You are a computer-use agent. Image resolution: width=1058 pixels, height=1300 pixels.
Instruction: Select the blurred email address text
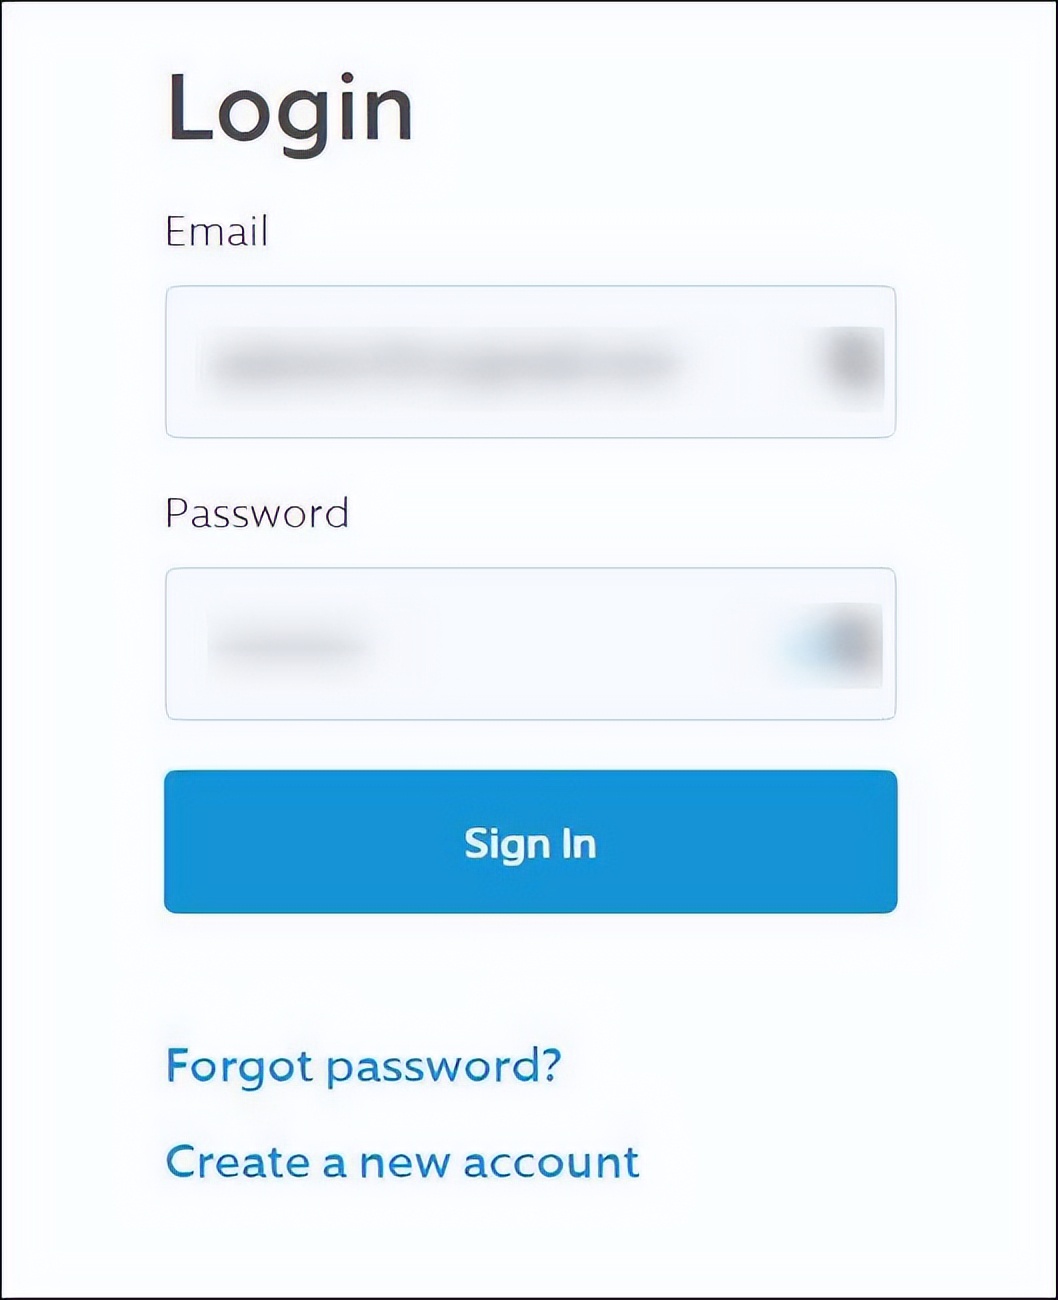coord(440,363)
